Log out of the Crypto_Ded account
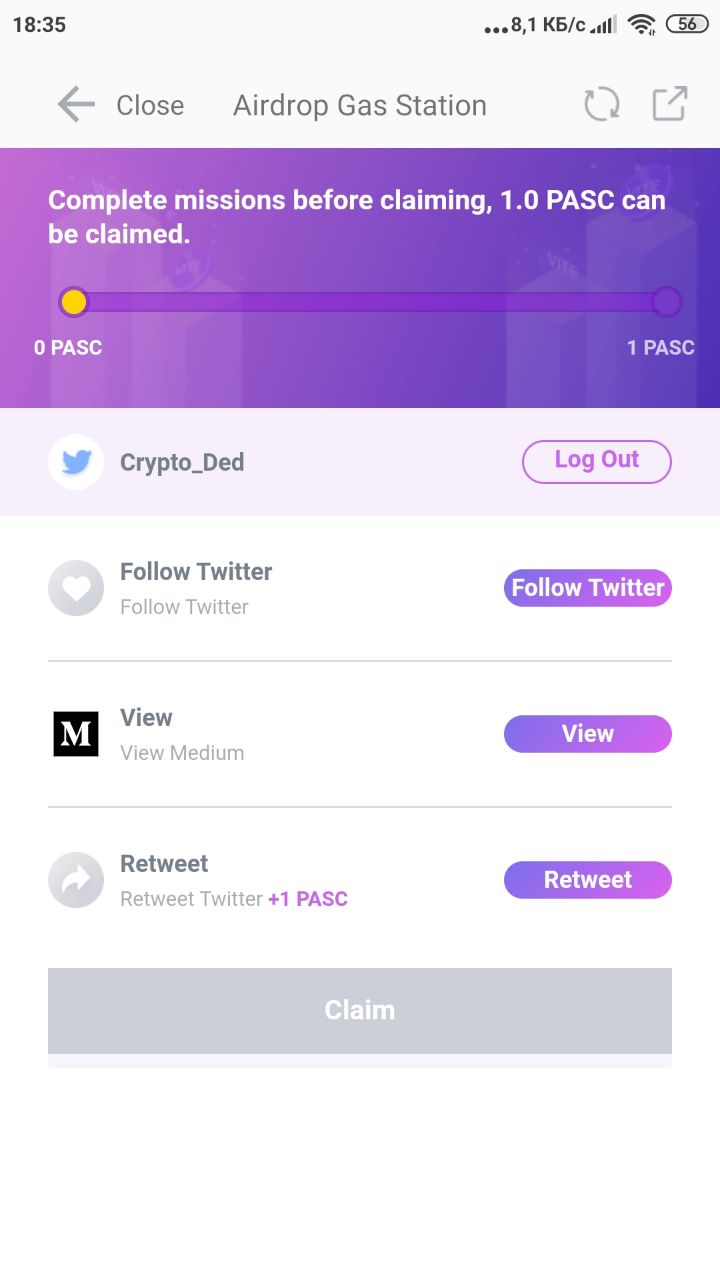This screenshot has width=720, height=1280. pos(596,461)
